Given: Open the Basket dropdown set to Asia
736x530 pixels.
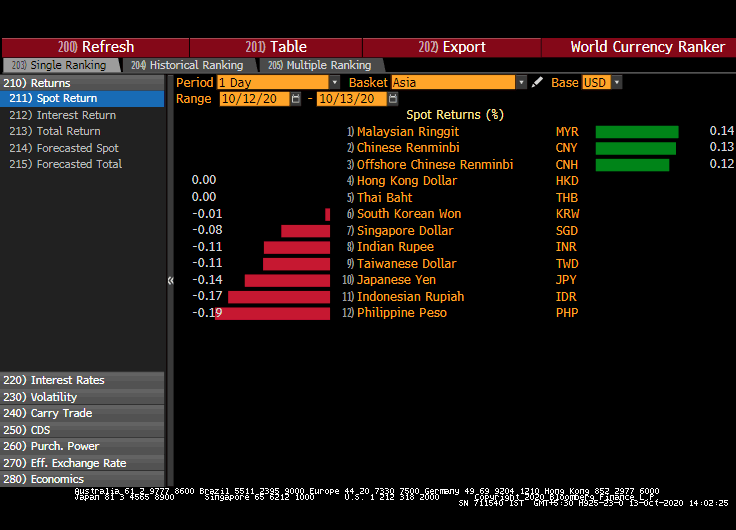Looking at the screenshot, I should coord(521,82).
